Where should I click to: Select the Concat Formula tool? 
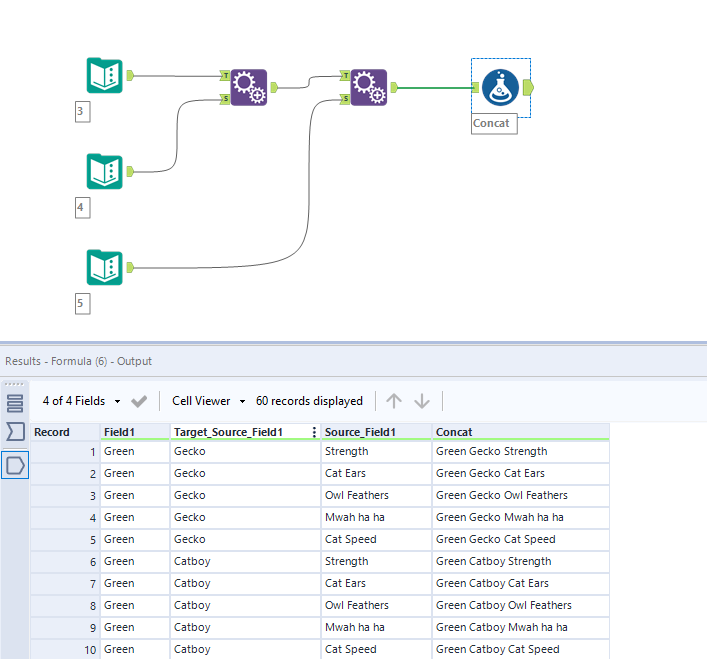tap(499, 87)
